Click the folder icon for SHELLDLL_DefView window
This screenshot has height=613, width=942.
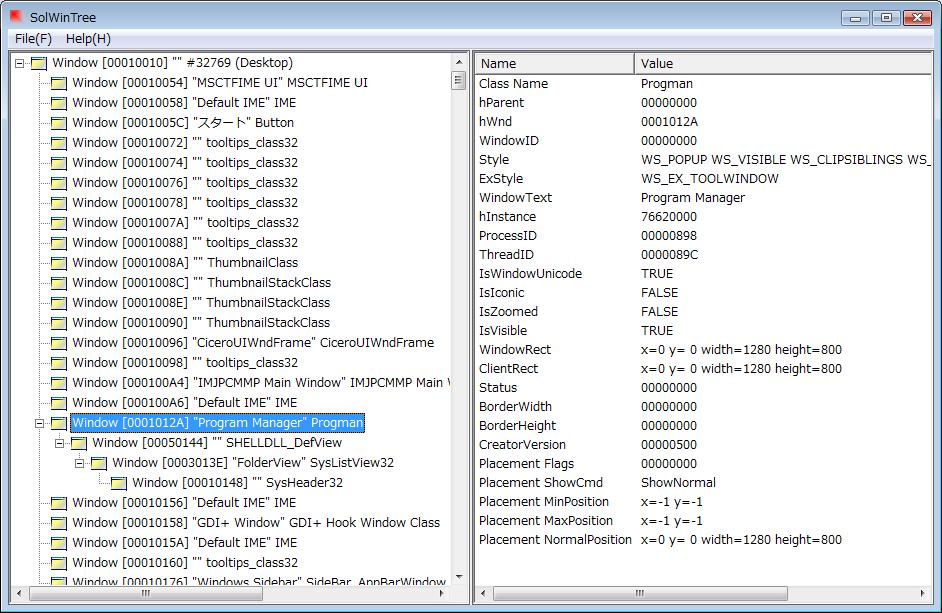[x=79, y=443]
